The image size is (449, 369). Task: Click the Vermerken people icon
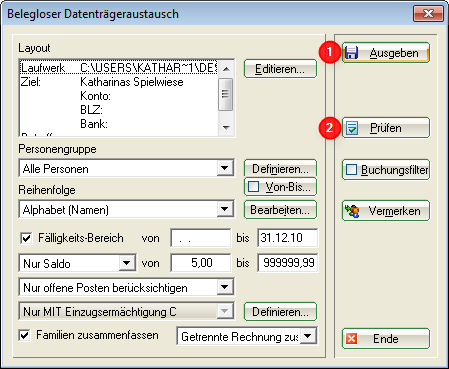pyautogui.click(x=352, y=211)
